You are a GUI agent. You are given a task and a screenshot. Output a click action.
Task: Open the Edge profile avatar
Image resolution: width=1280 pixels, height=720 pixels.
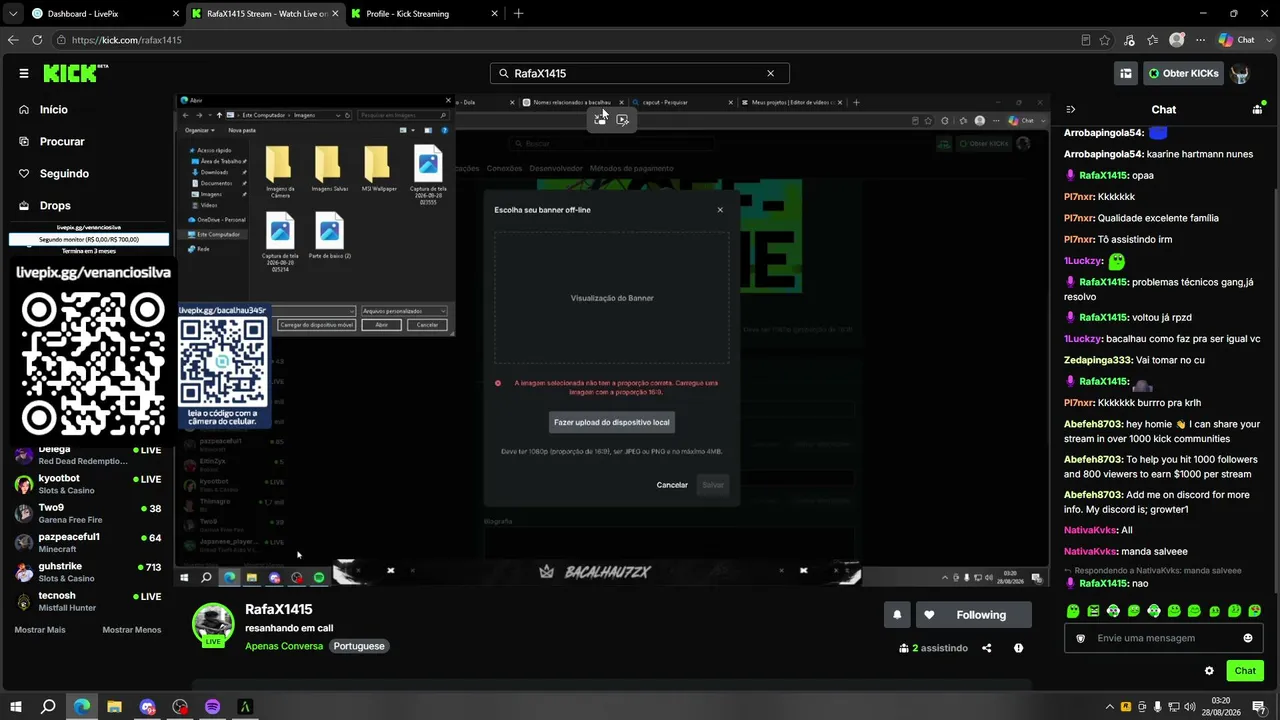point(1177,40)
